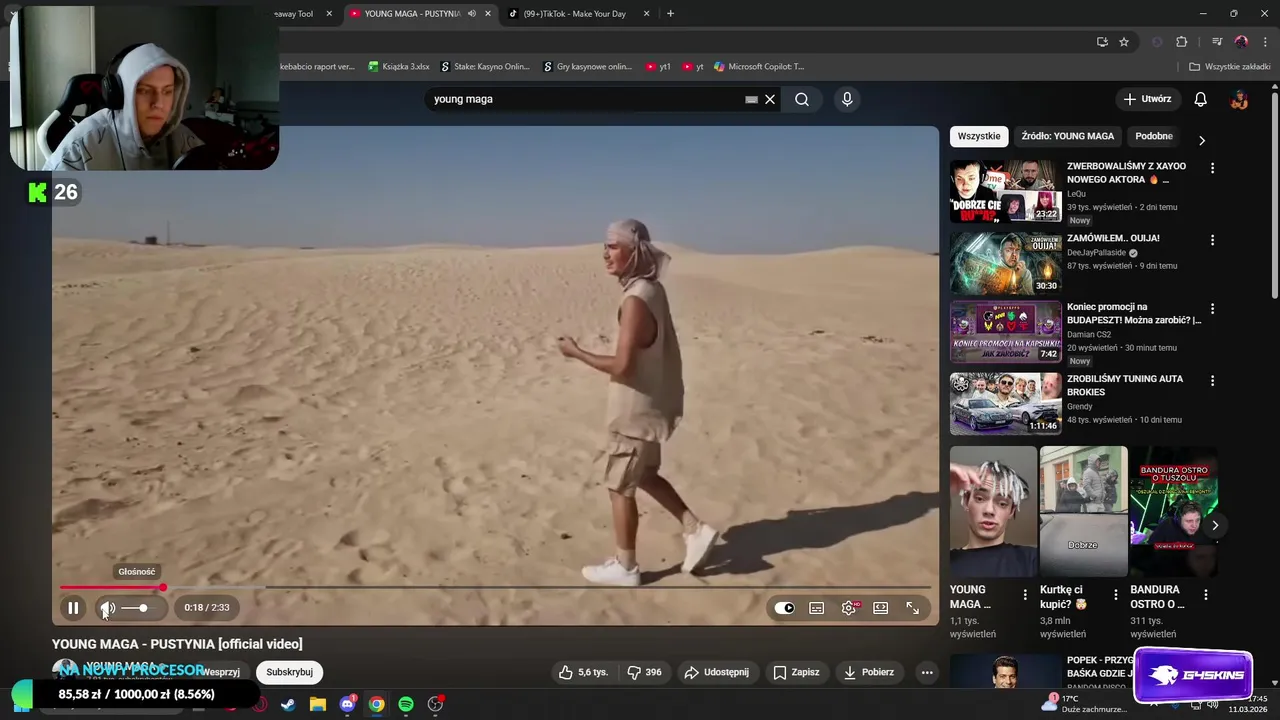Download the video with Pobierz
Viewport: 1280px width, 720px height.
(869, 672)
